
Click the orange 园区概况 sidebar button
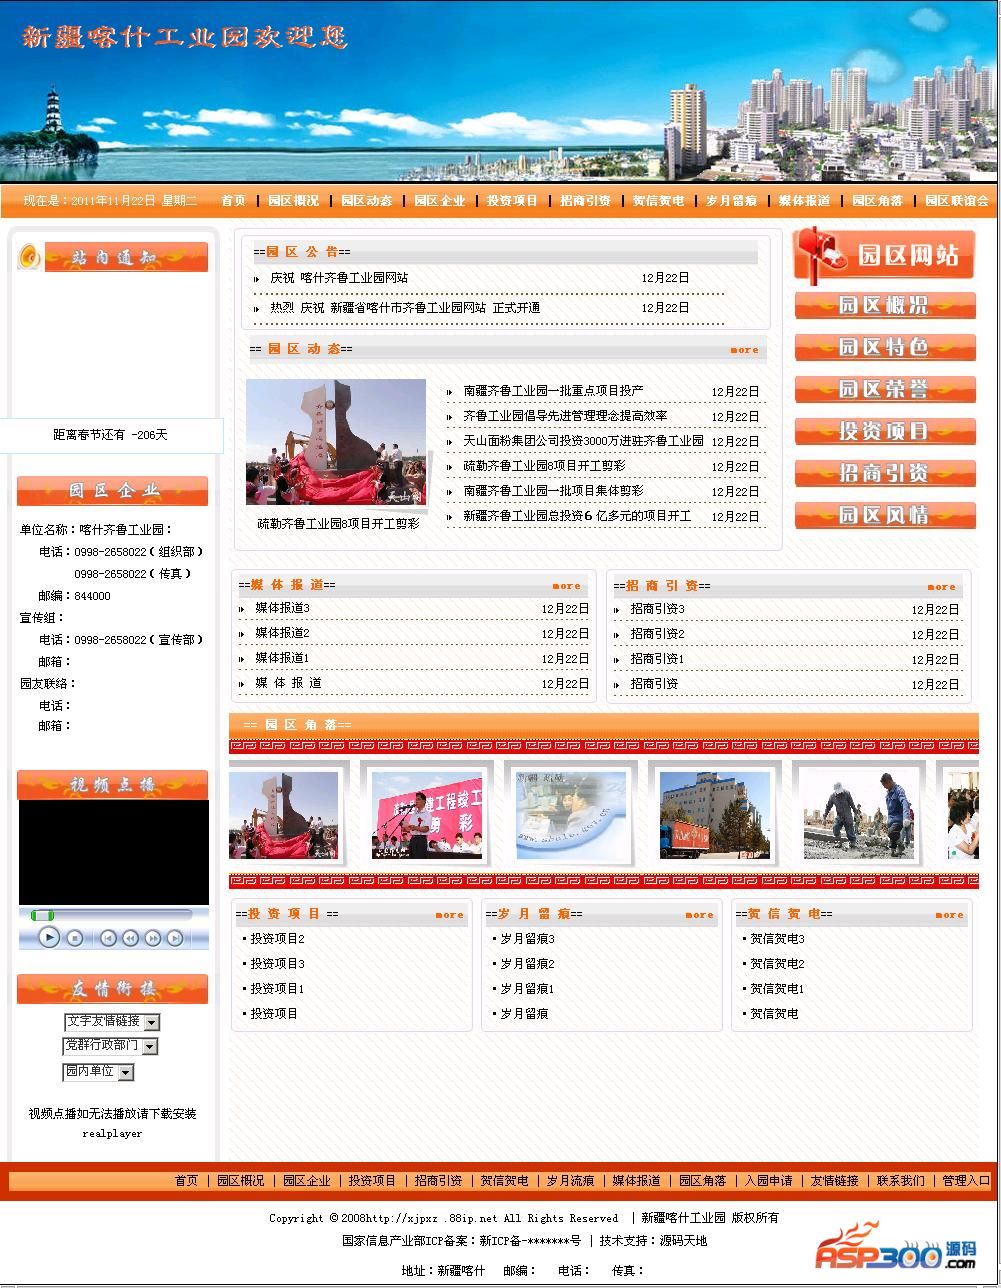tap(885, 305)
